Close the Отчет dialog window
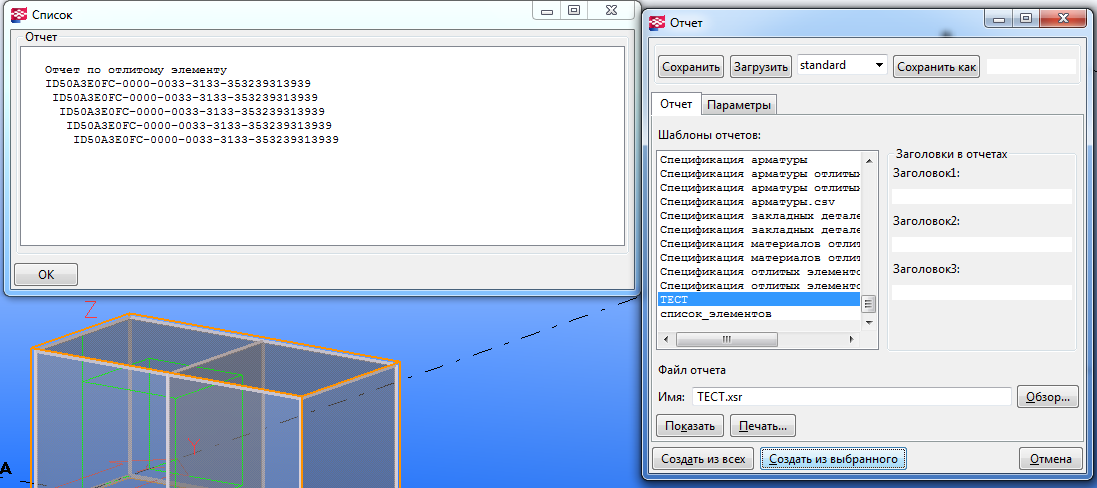Viewport: 1097px width, 488px height. pos(1064,20)
